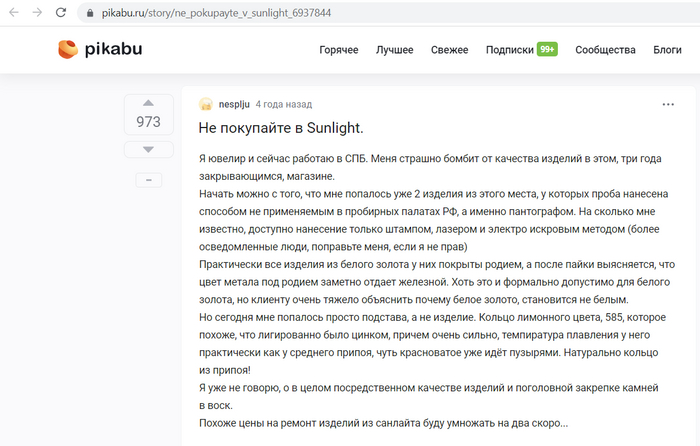The height and width of the screenshot is (446, 700).
Task: Click the green 99+ notifications badge
Action: pyautogui.click(x=547, y=50)
